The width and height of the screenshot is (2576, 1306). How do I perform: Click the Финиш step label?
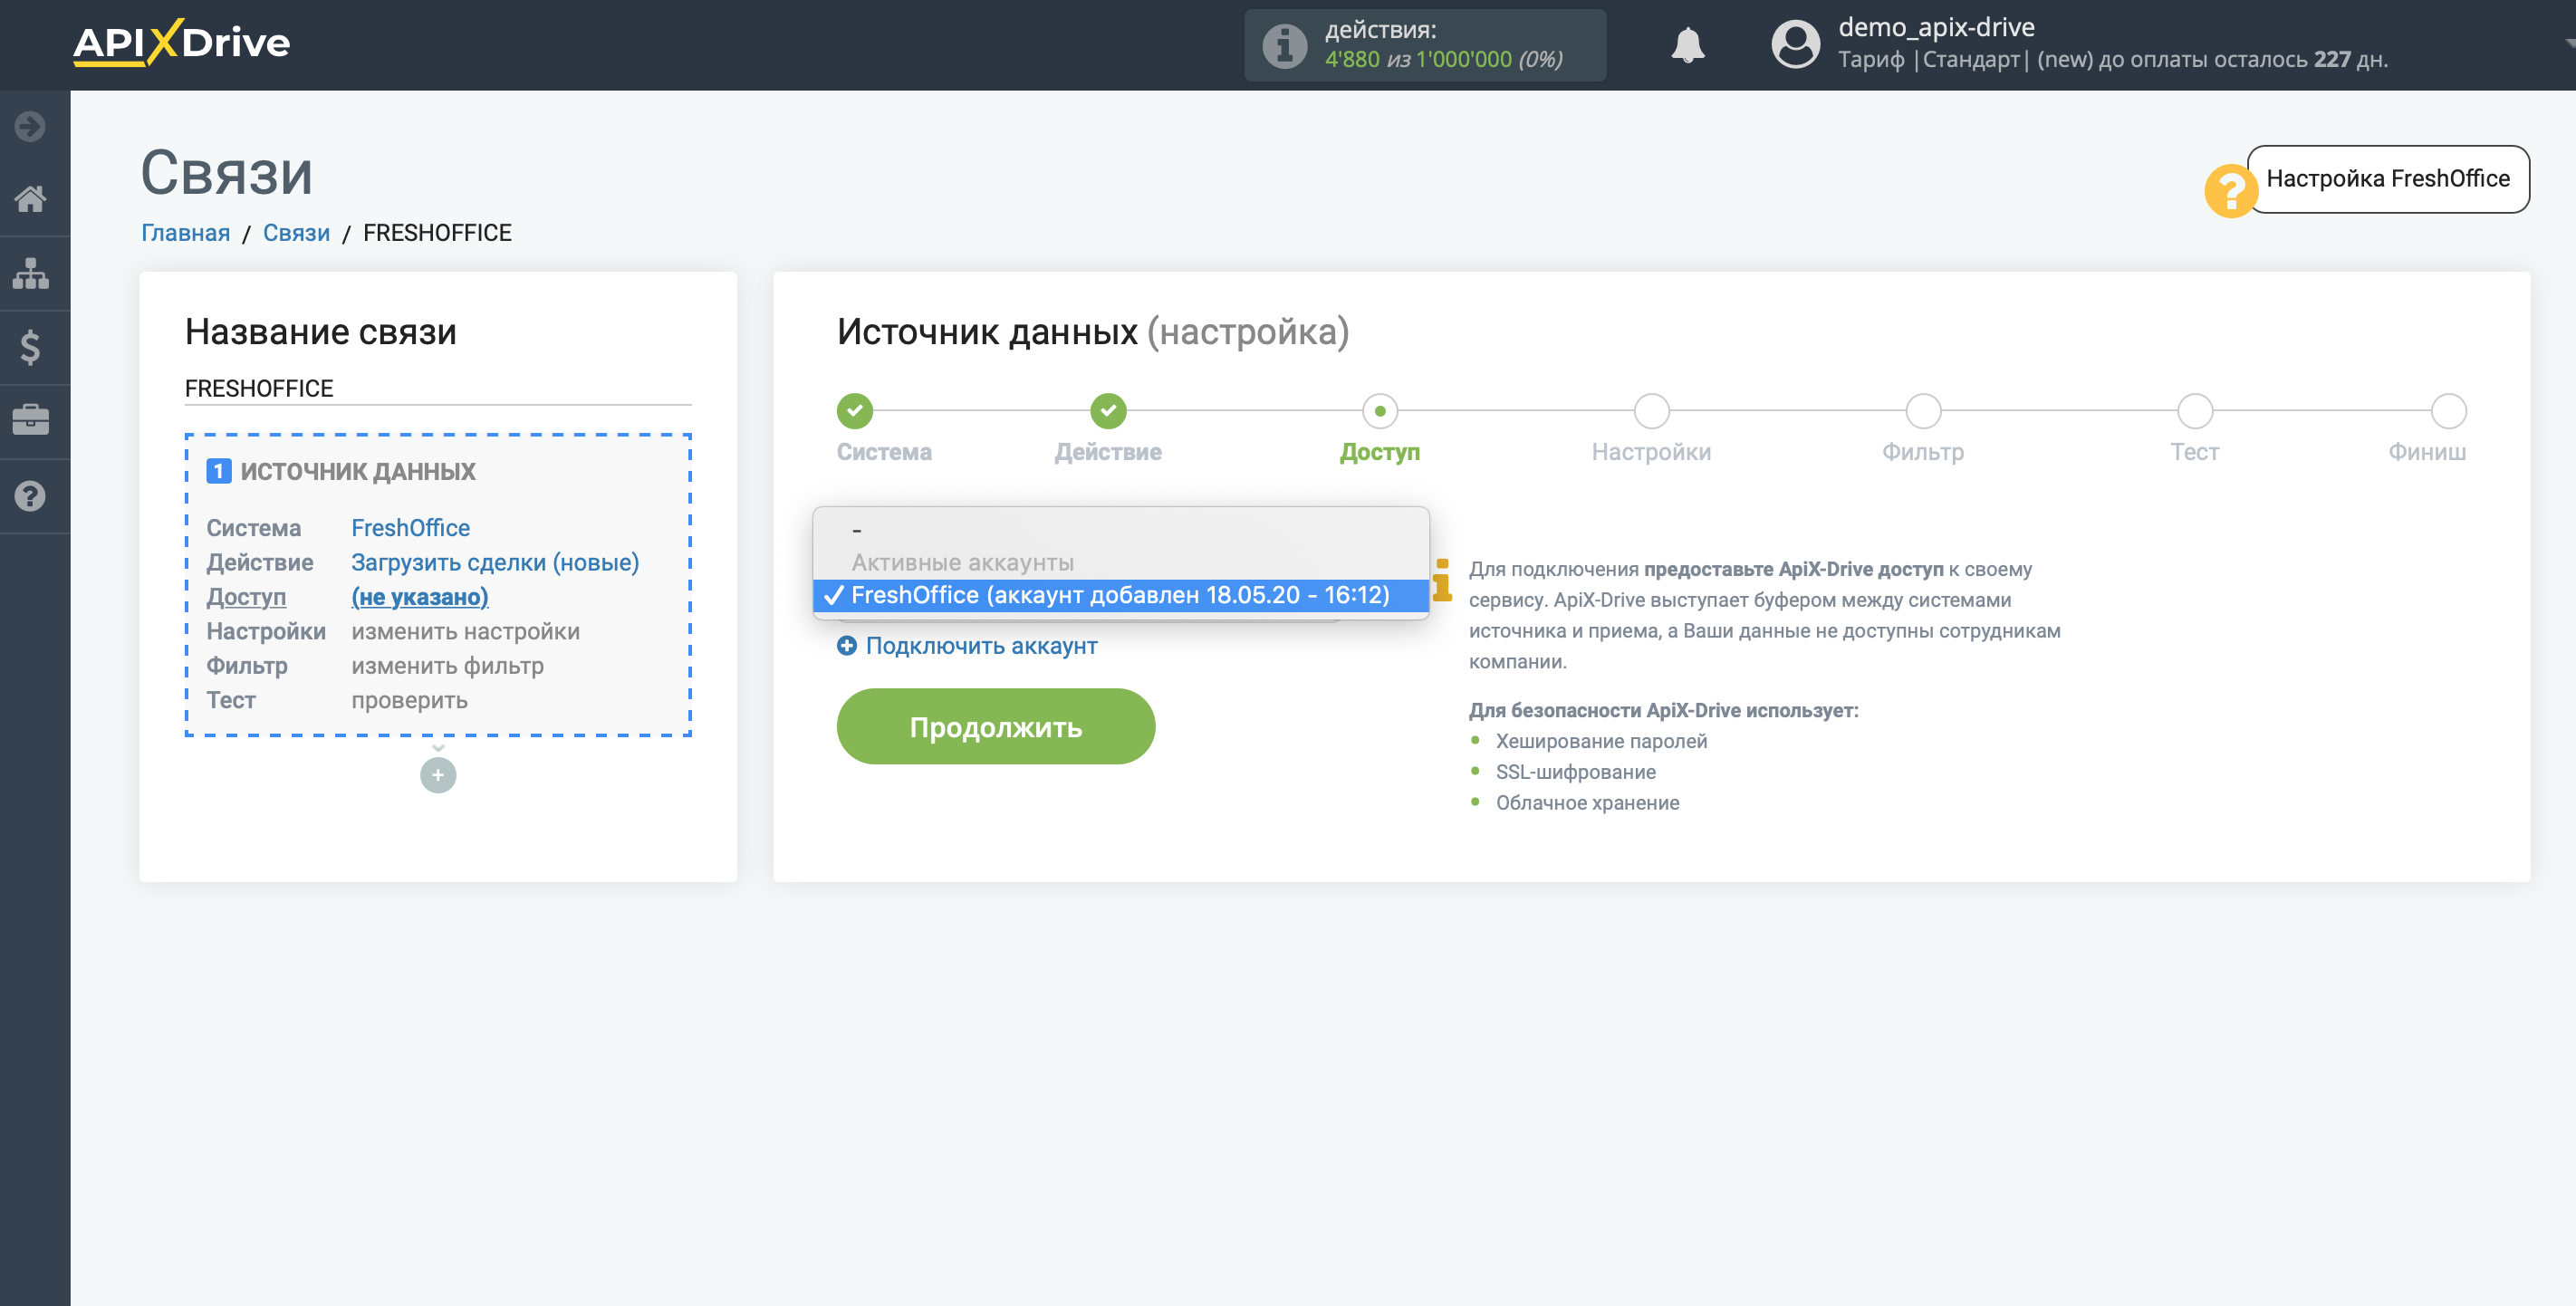click(x=2427, y=452)
